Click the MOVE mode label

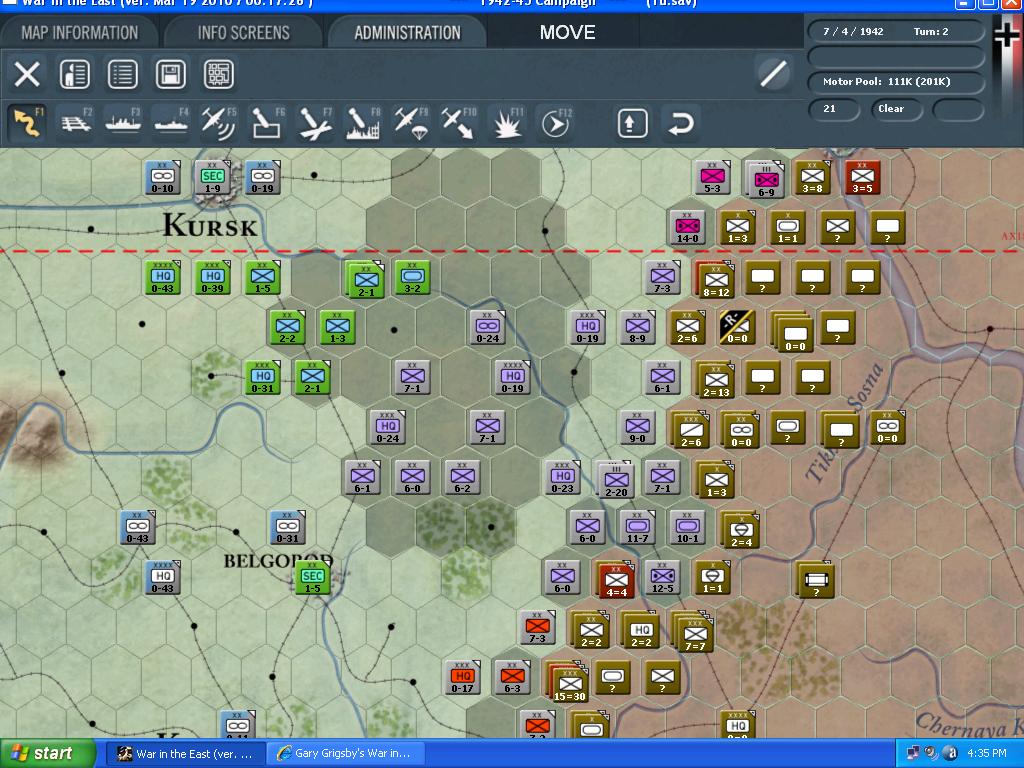(567, 33)
